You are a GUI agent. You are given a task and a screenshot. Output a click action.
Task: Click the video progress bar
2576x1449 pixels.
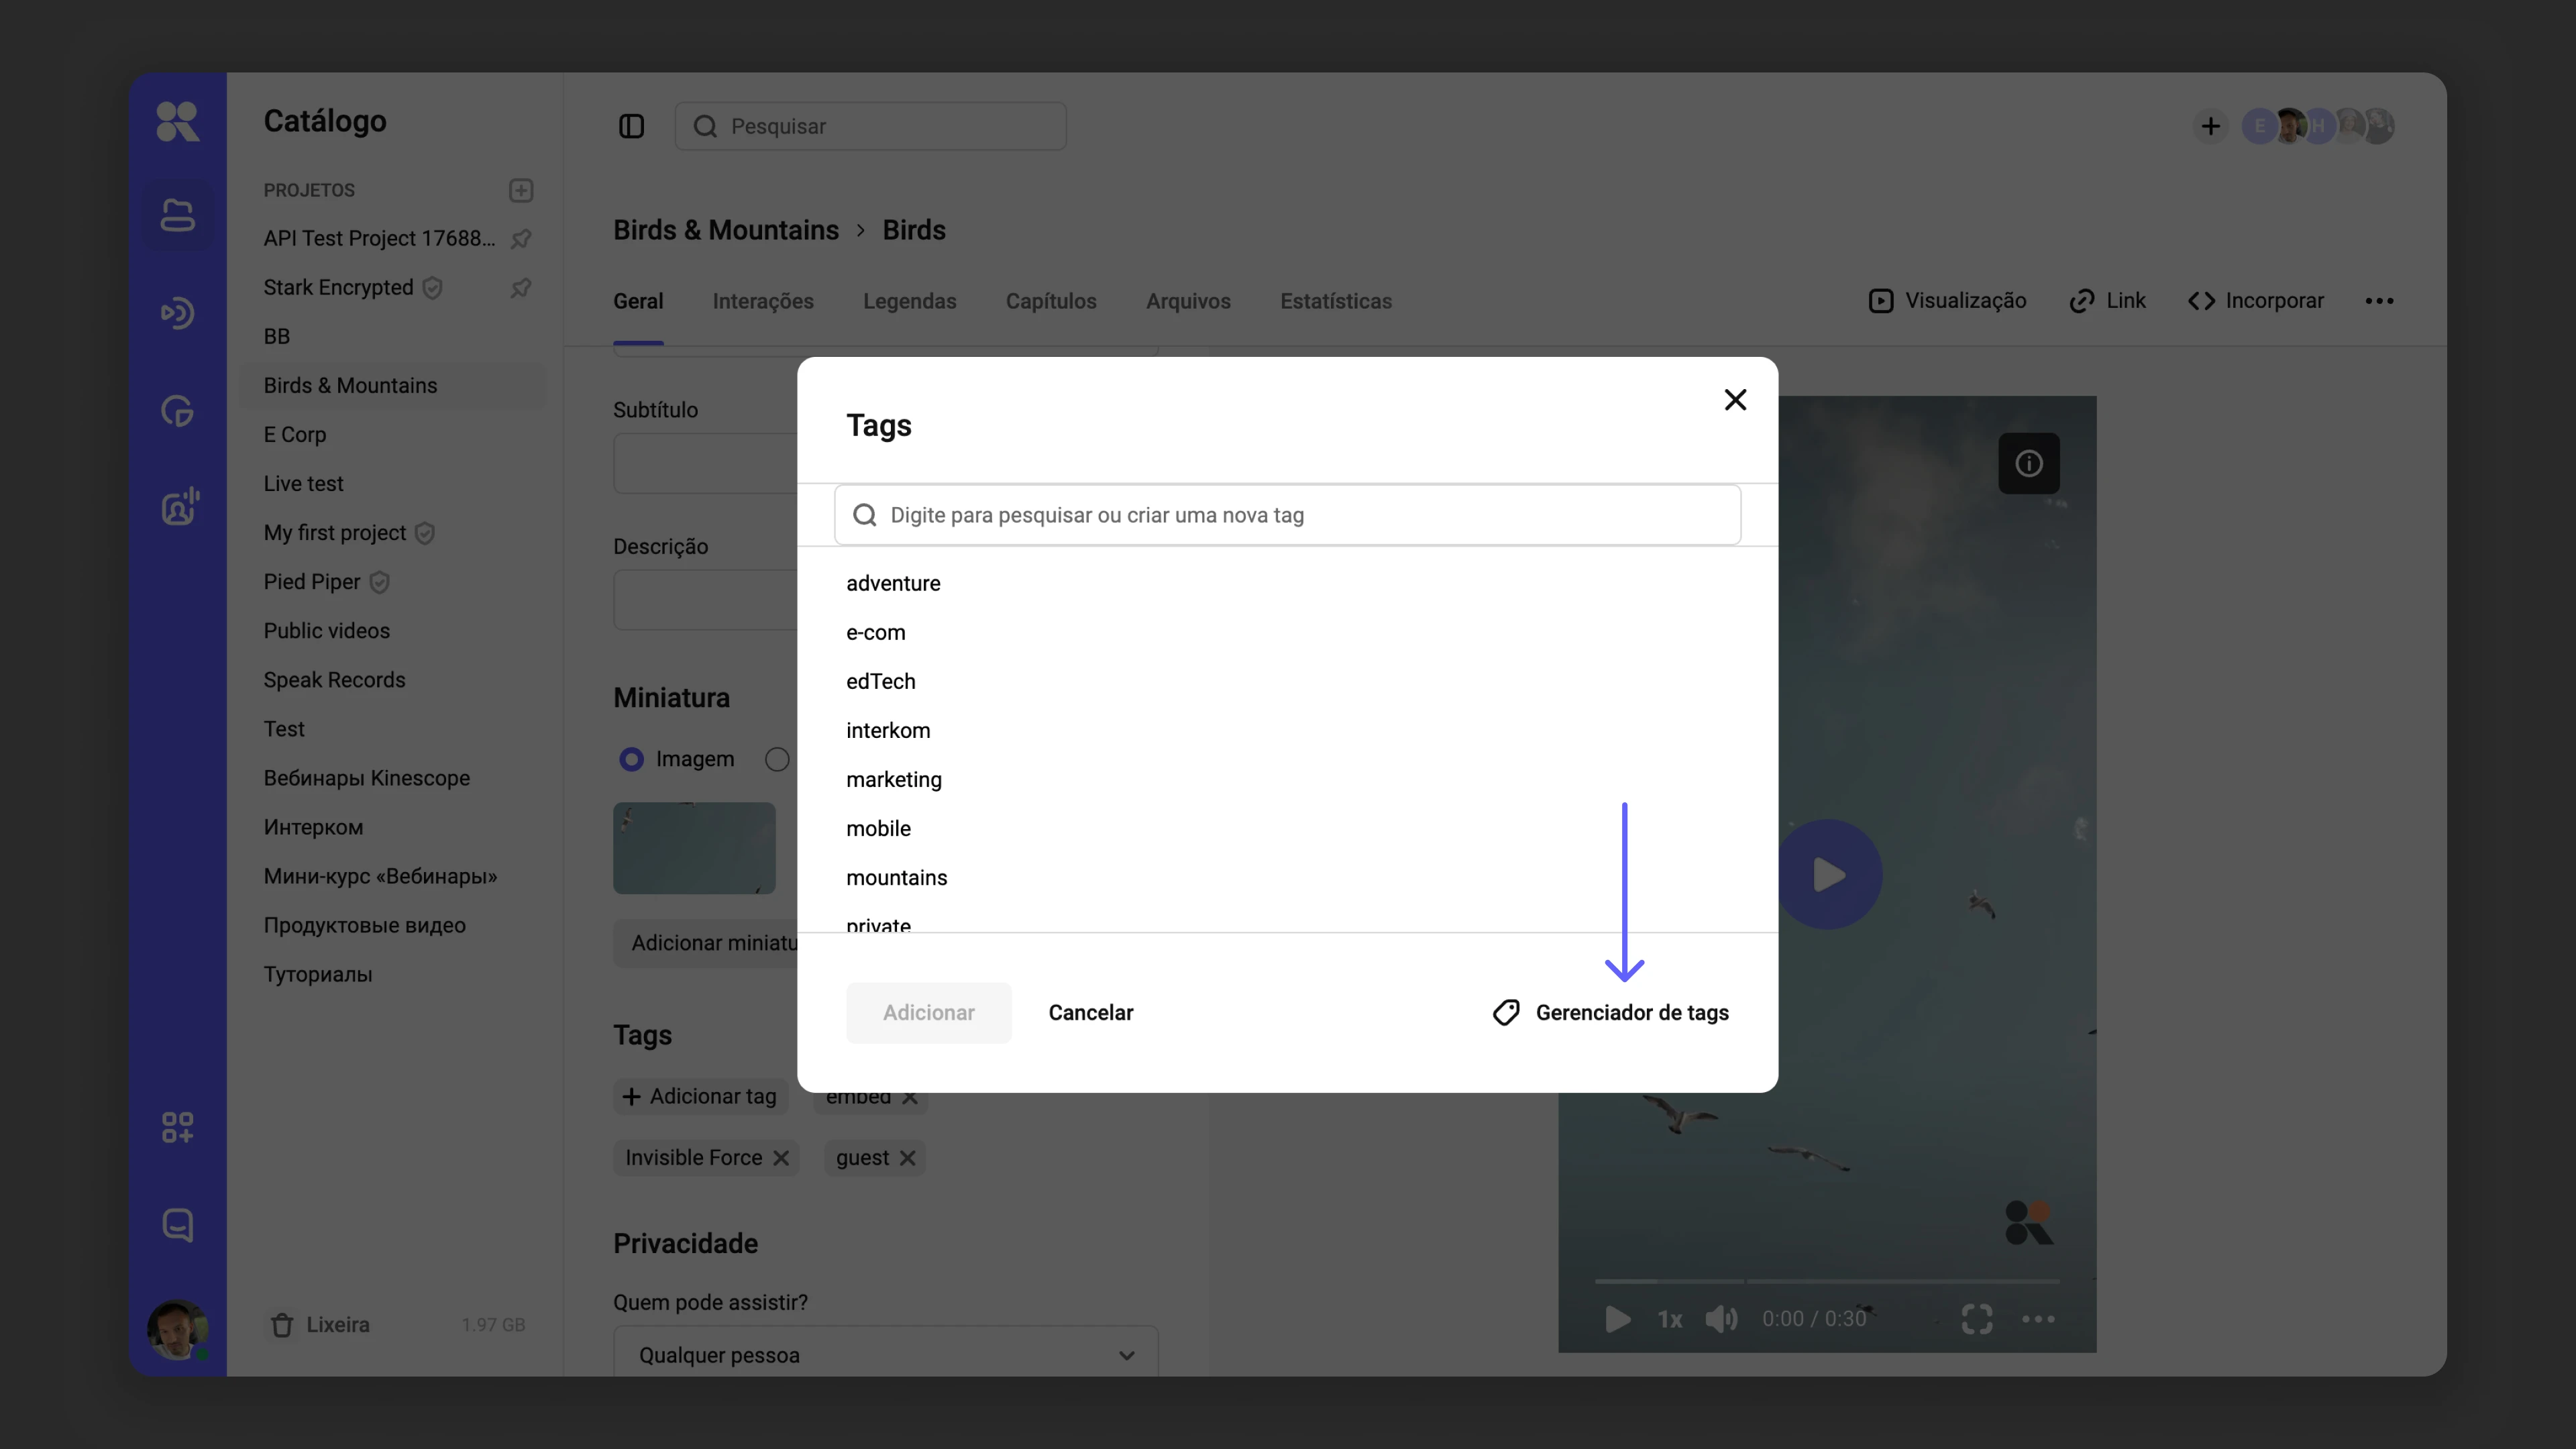[x=1827, y=1280]
